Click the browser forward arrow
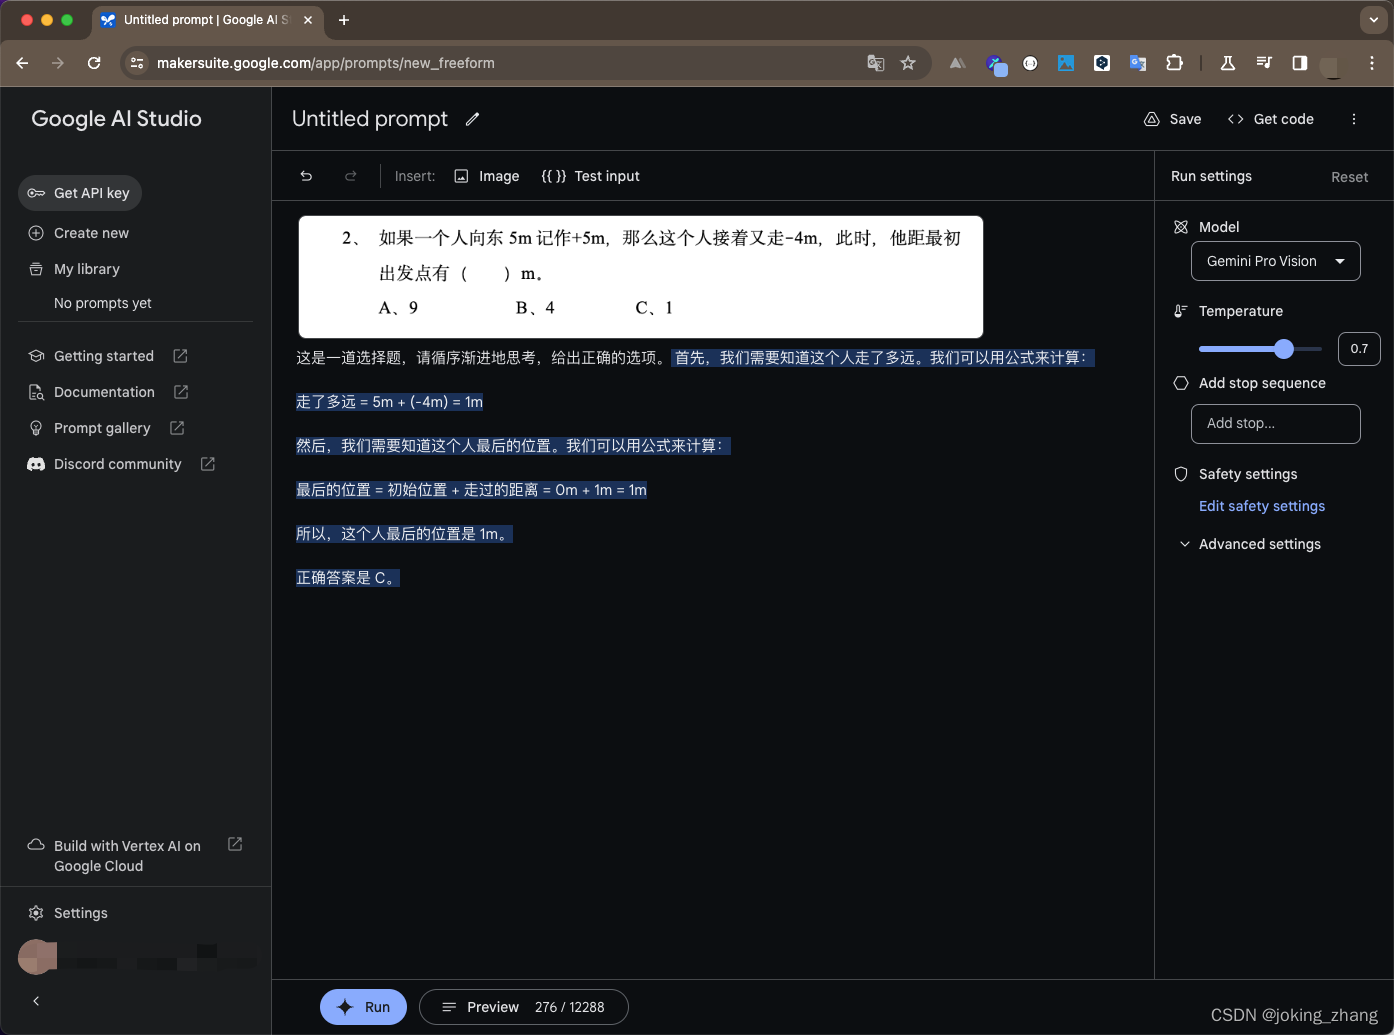Image resolution: width=1394 pixels, height=1035 pixels. click(x=58, y=63)
